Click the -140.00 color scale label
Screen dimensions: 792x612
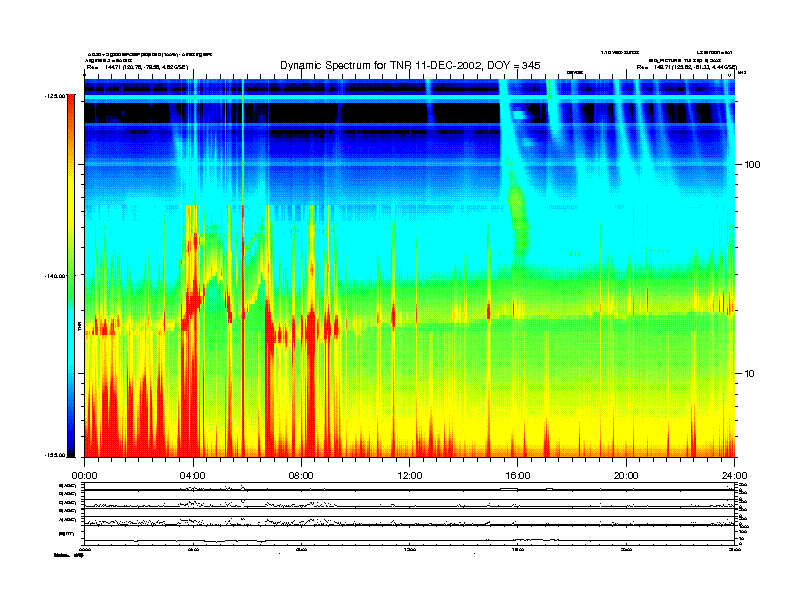pos(55,276)
